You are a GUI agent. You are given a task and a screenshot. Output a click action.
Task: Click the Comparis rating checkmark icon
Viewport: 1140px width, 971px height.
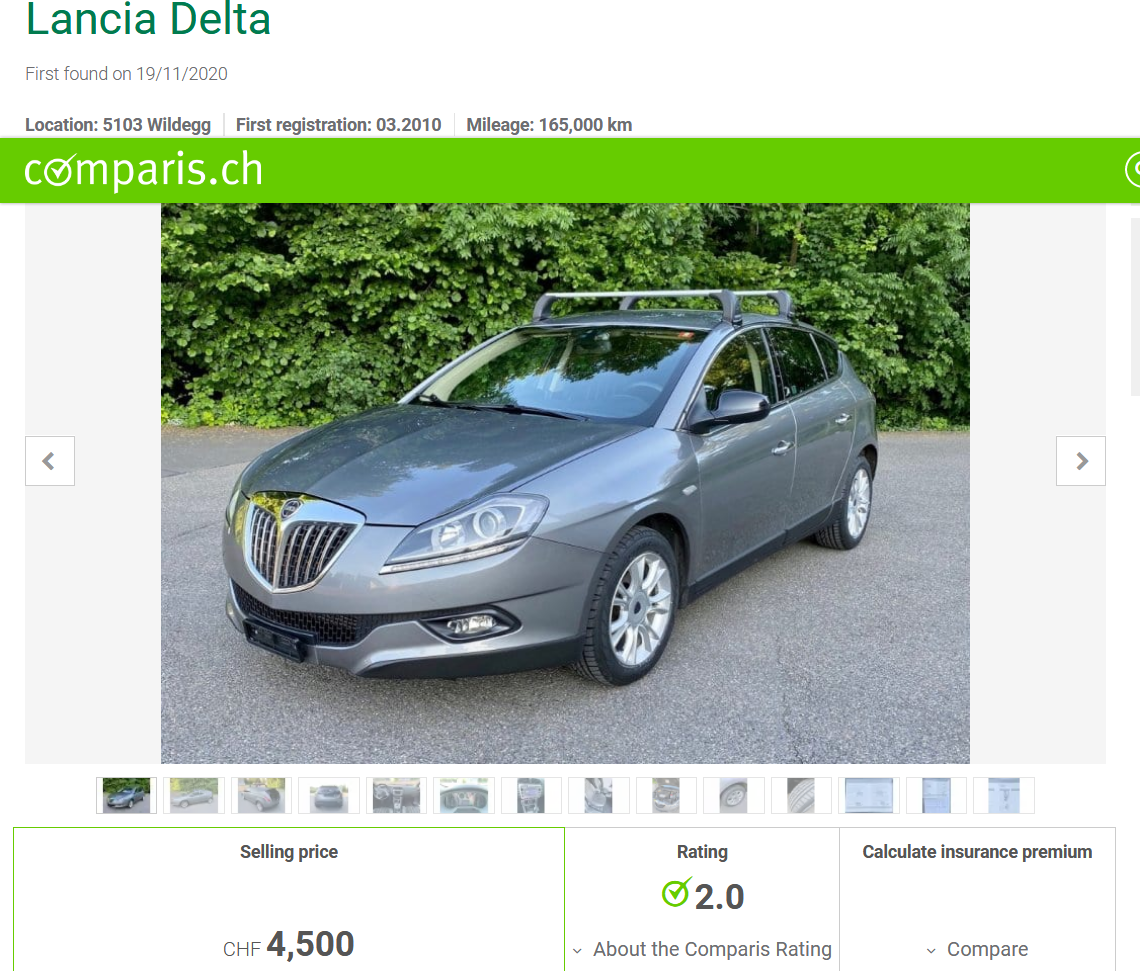676,893
